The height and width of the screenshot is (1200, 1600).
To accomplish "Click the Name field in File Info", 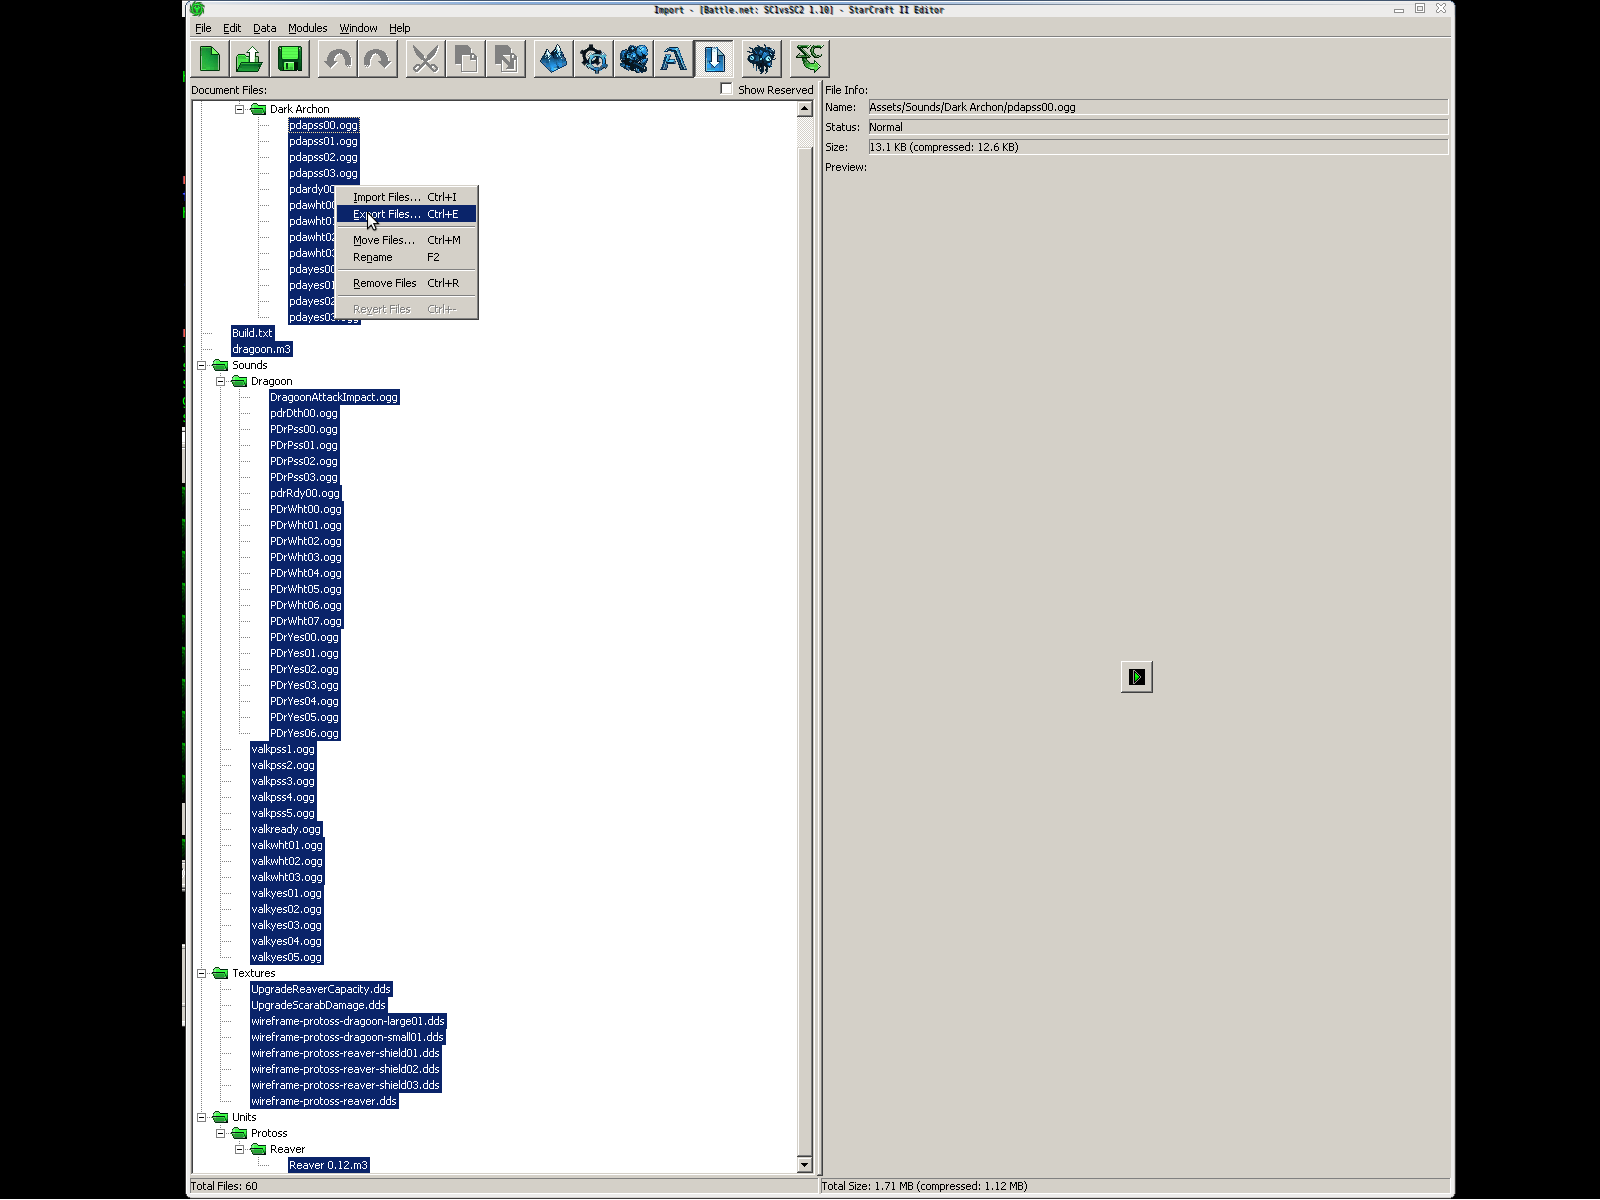I will pos(1157,107).
